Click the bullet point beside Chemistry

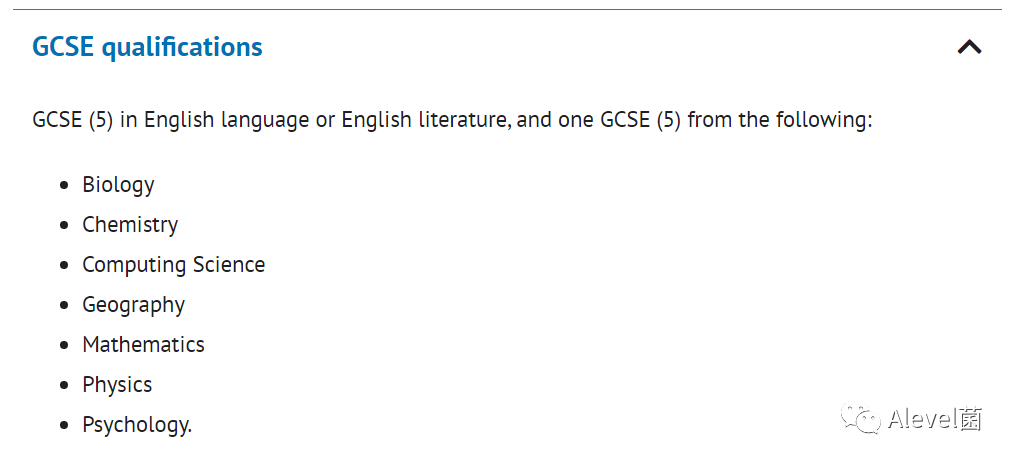tap(63, 226)
